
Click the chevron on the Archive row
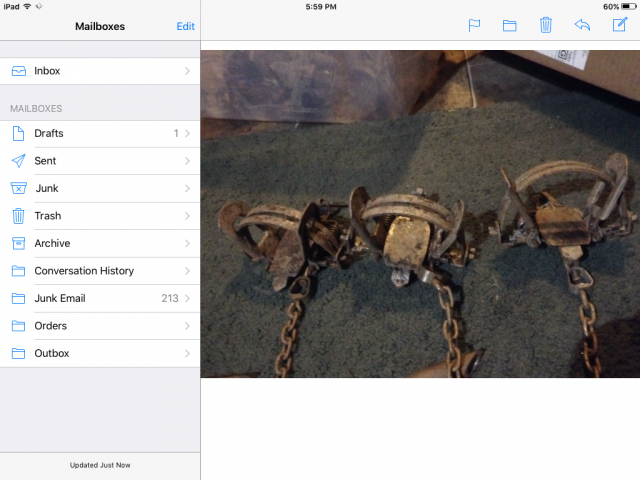click(x=187, y=243)
